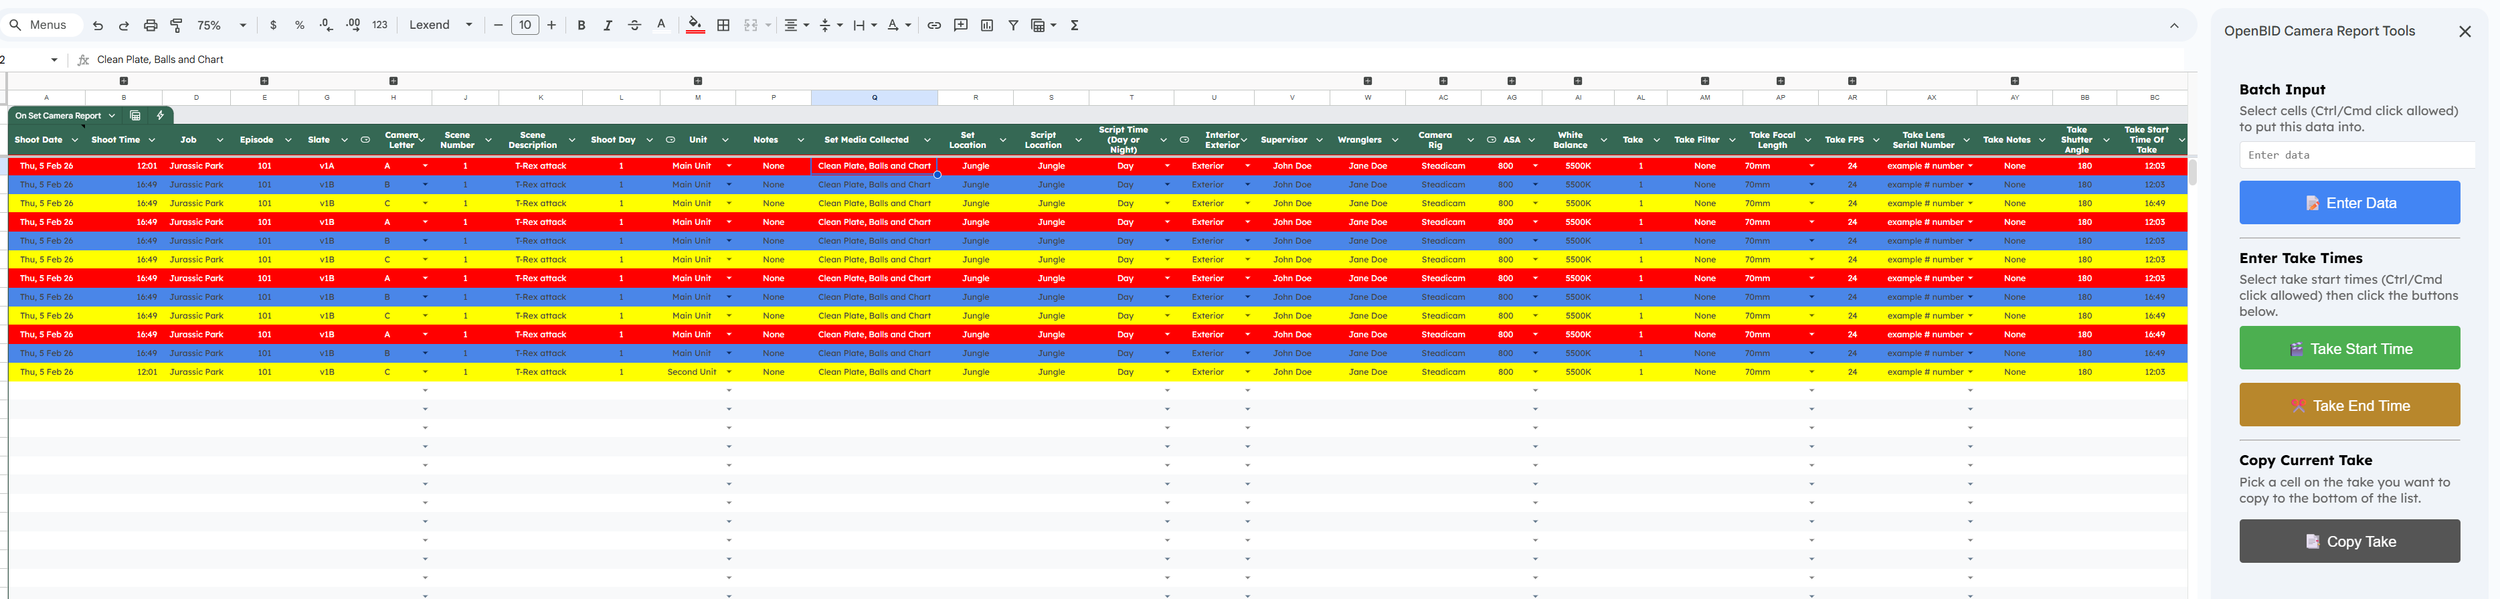Screen dimensions: 2500x599
Task: Close the OpenBID Camera Report Tools sidebar
Action: coord(2465,32)
